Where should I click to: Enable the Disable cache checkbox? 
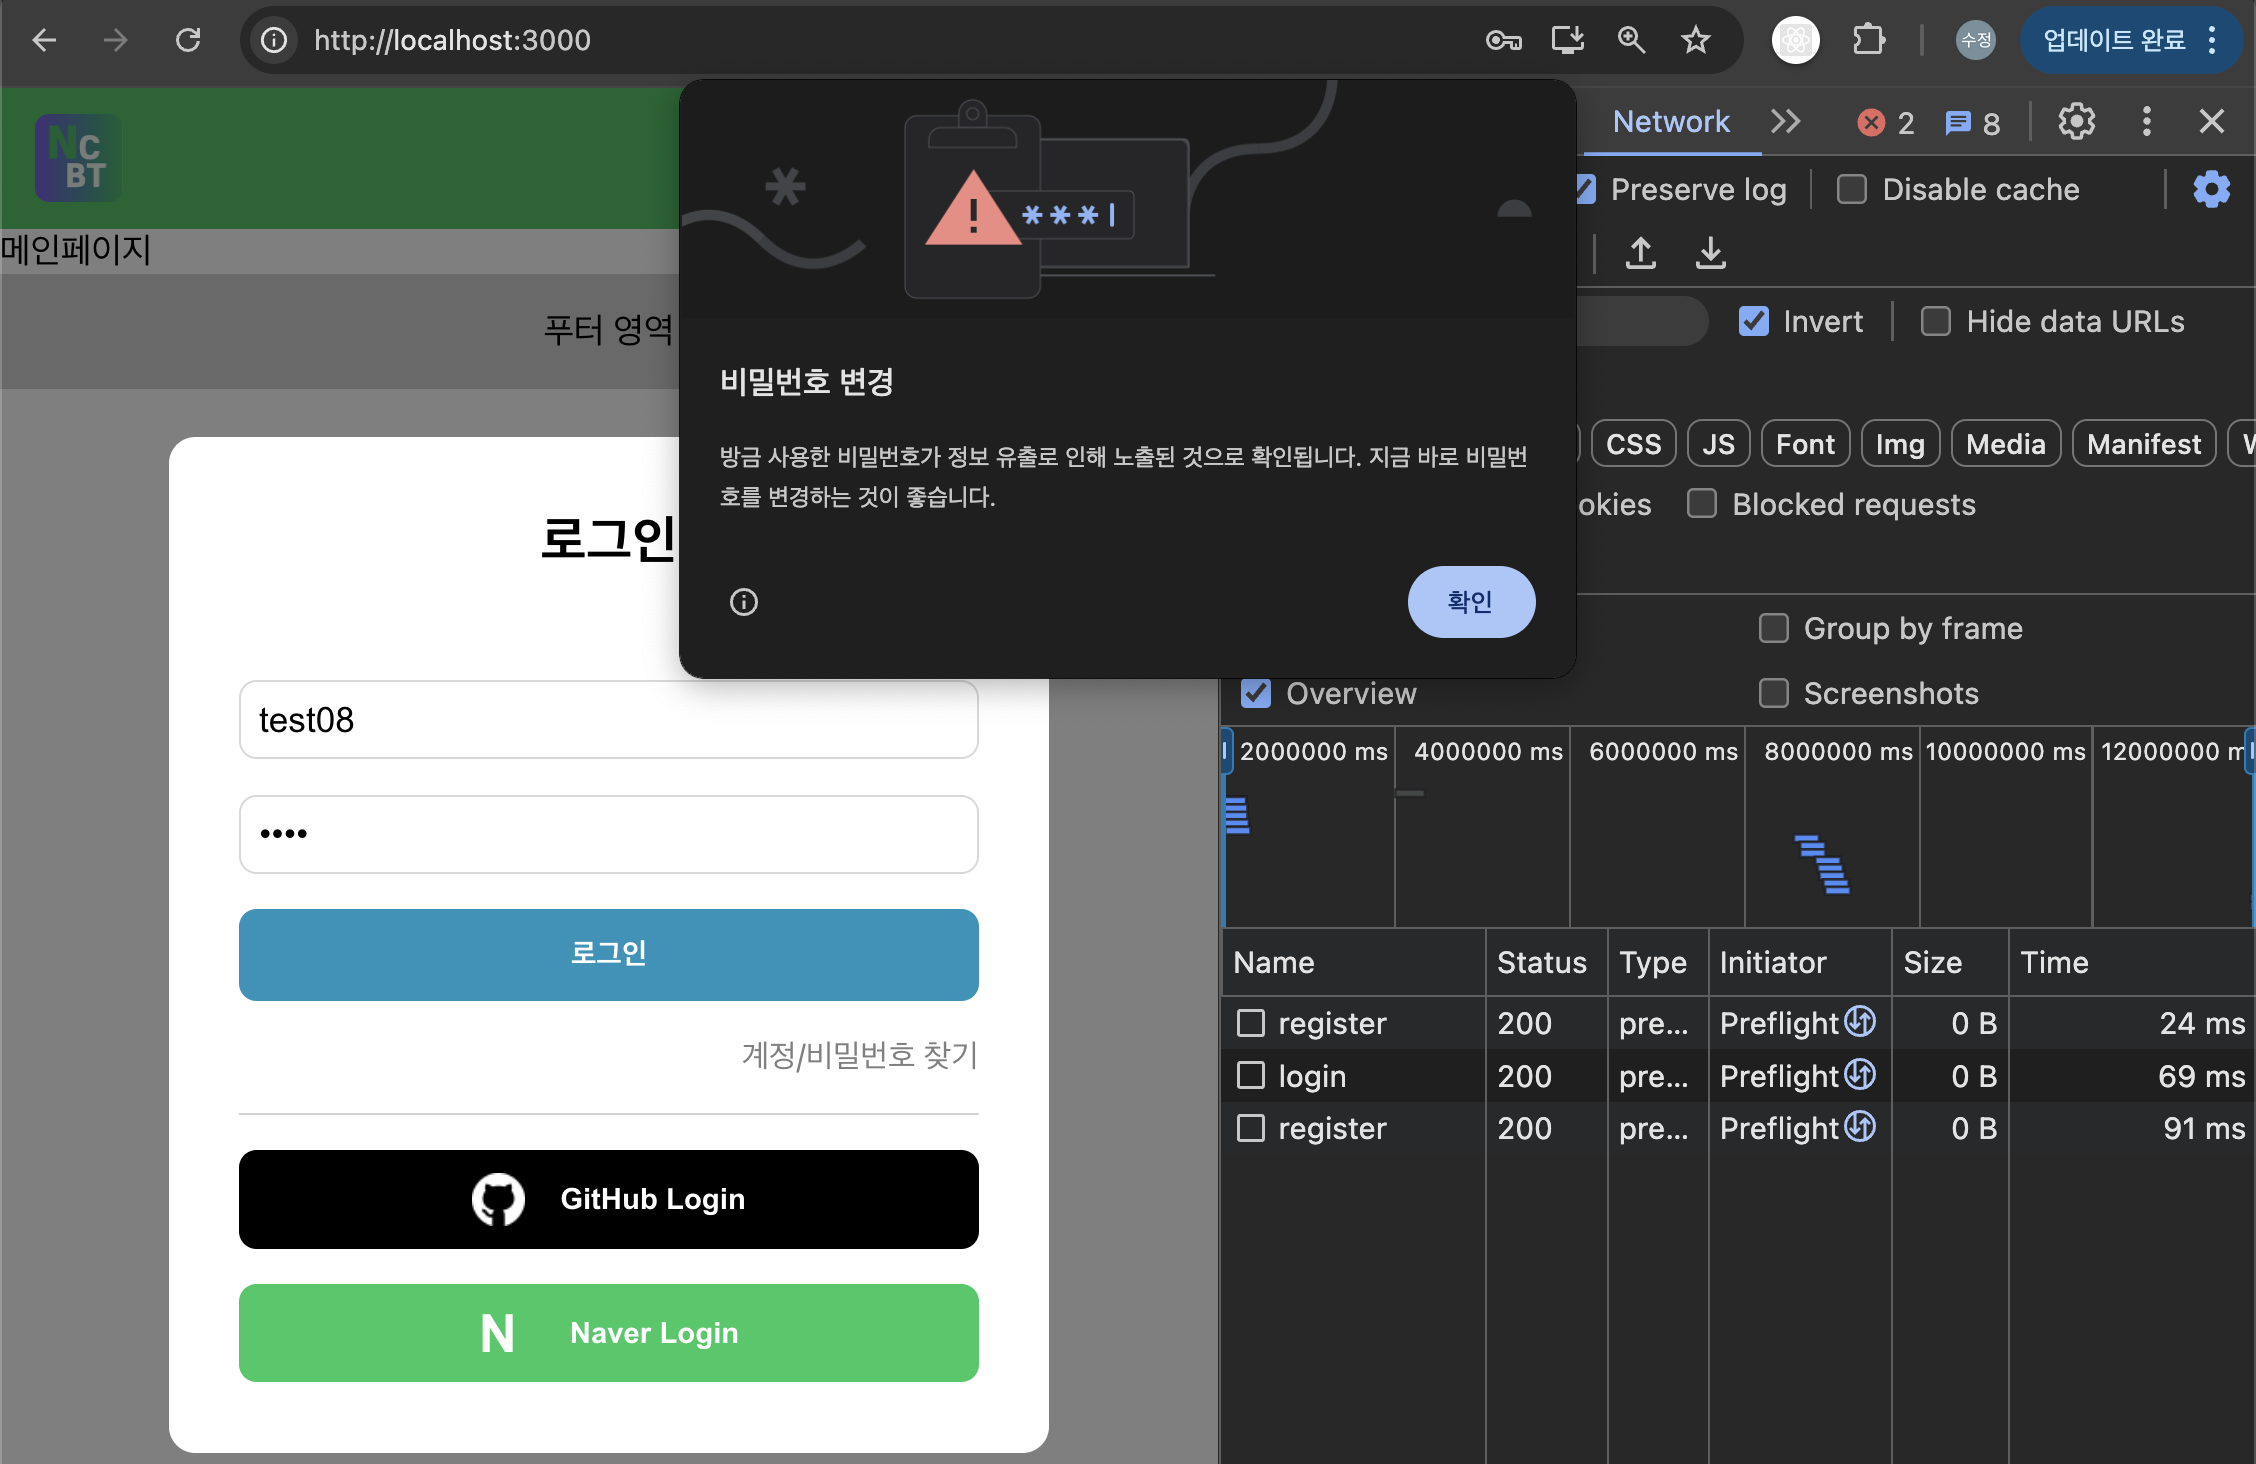click(1852, 189)
